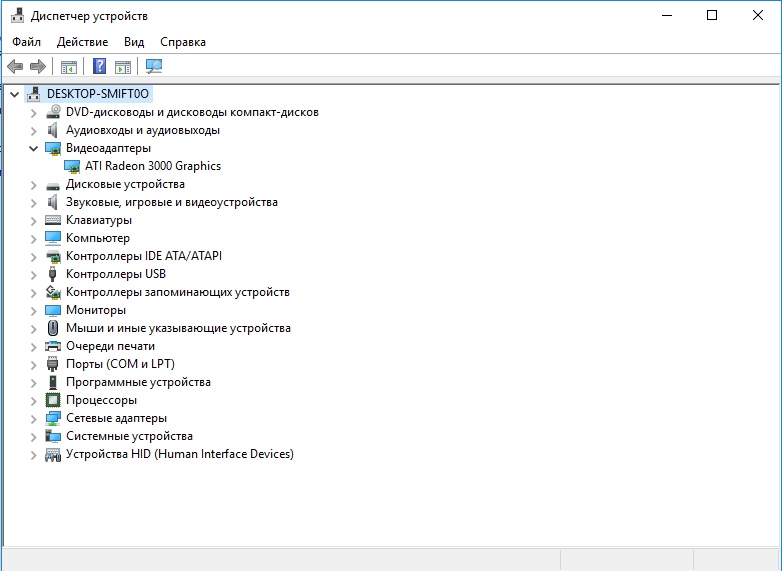Image resolution: width=782 pixels, height=571 pixels.
Task: Collapse the Видеоадаптеры category
Action: (x=33, y=148)
